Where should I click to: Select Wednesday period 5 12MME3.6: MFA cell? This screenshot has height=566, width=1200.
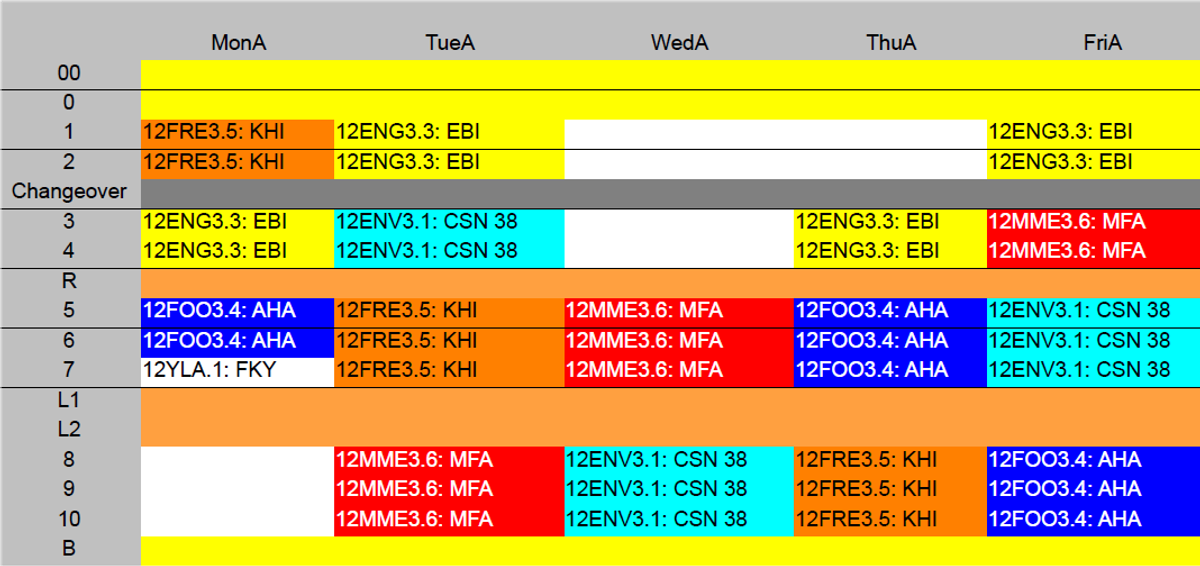pos(679,311)
